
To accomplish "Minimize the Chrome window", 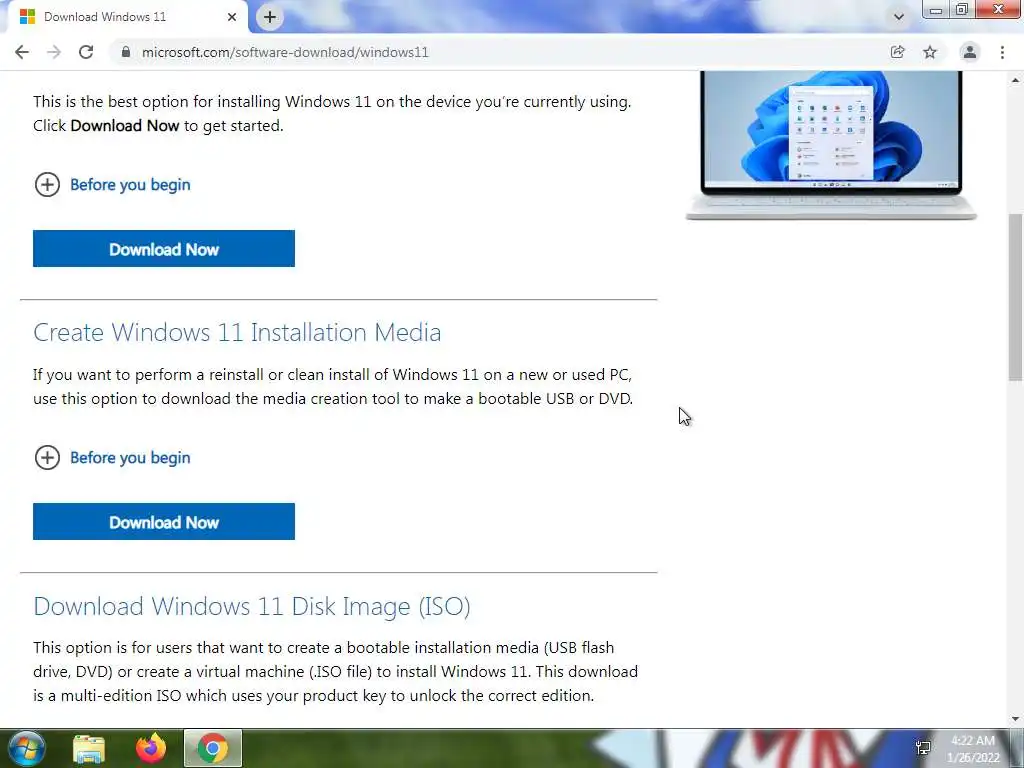I will (935, 10).
